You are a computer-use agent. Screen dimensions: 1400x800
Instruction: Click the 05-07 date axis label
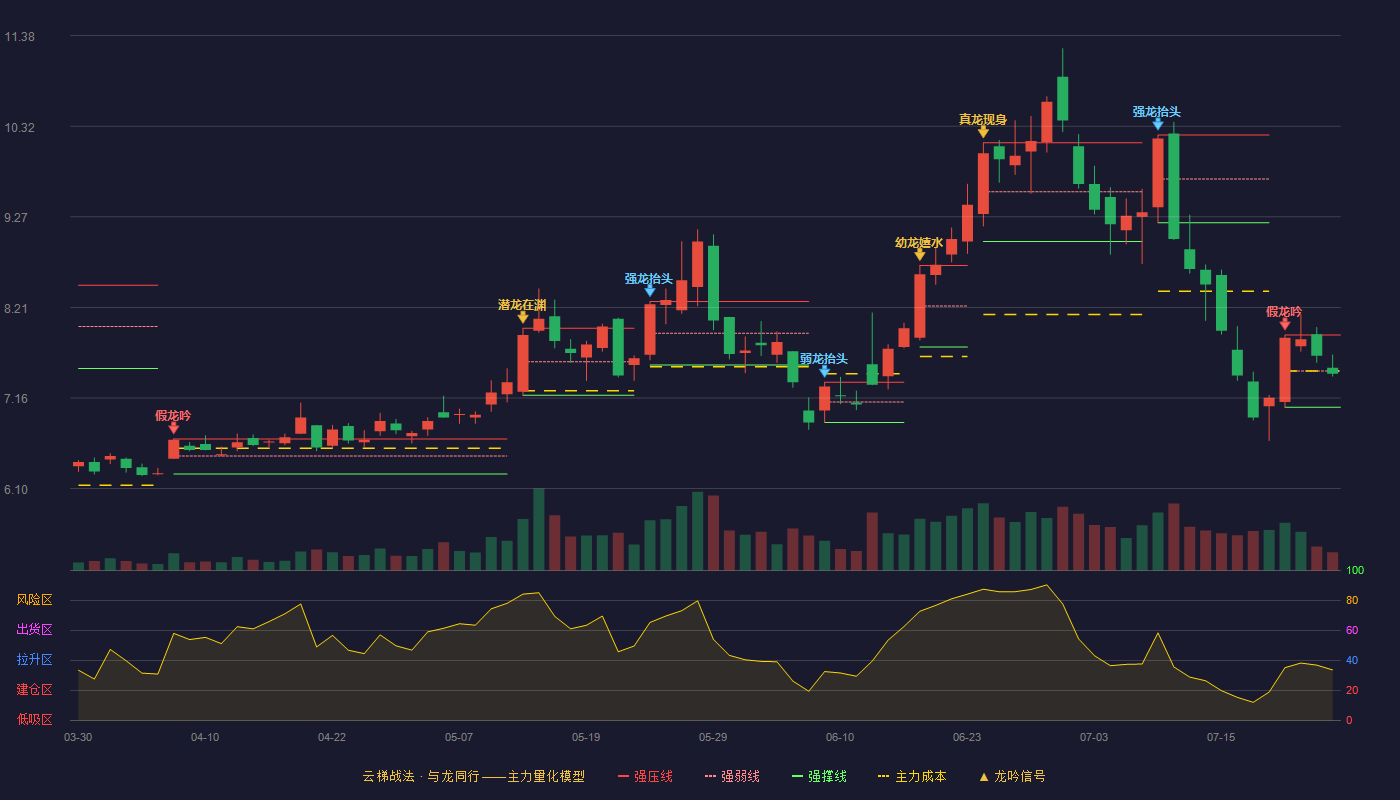pyautogui.click(x=459, y=737)
